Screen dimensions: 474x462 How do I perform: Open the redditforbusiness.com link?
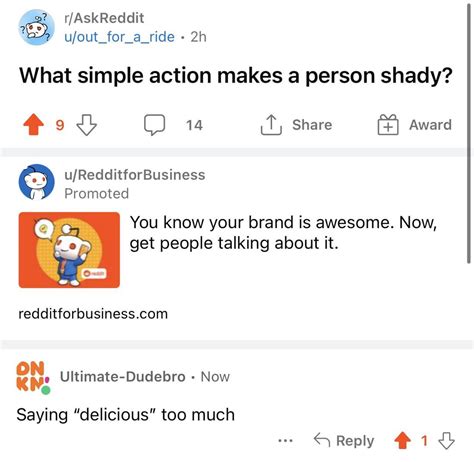coord(93,314)
